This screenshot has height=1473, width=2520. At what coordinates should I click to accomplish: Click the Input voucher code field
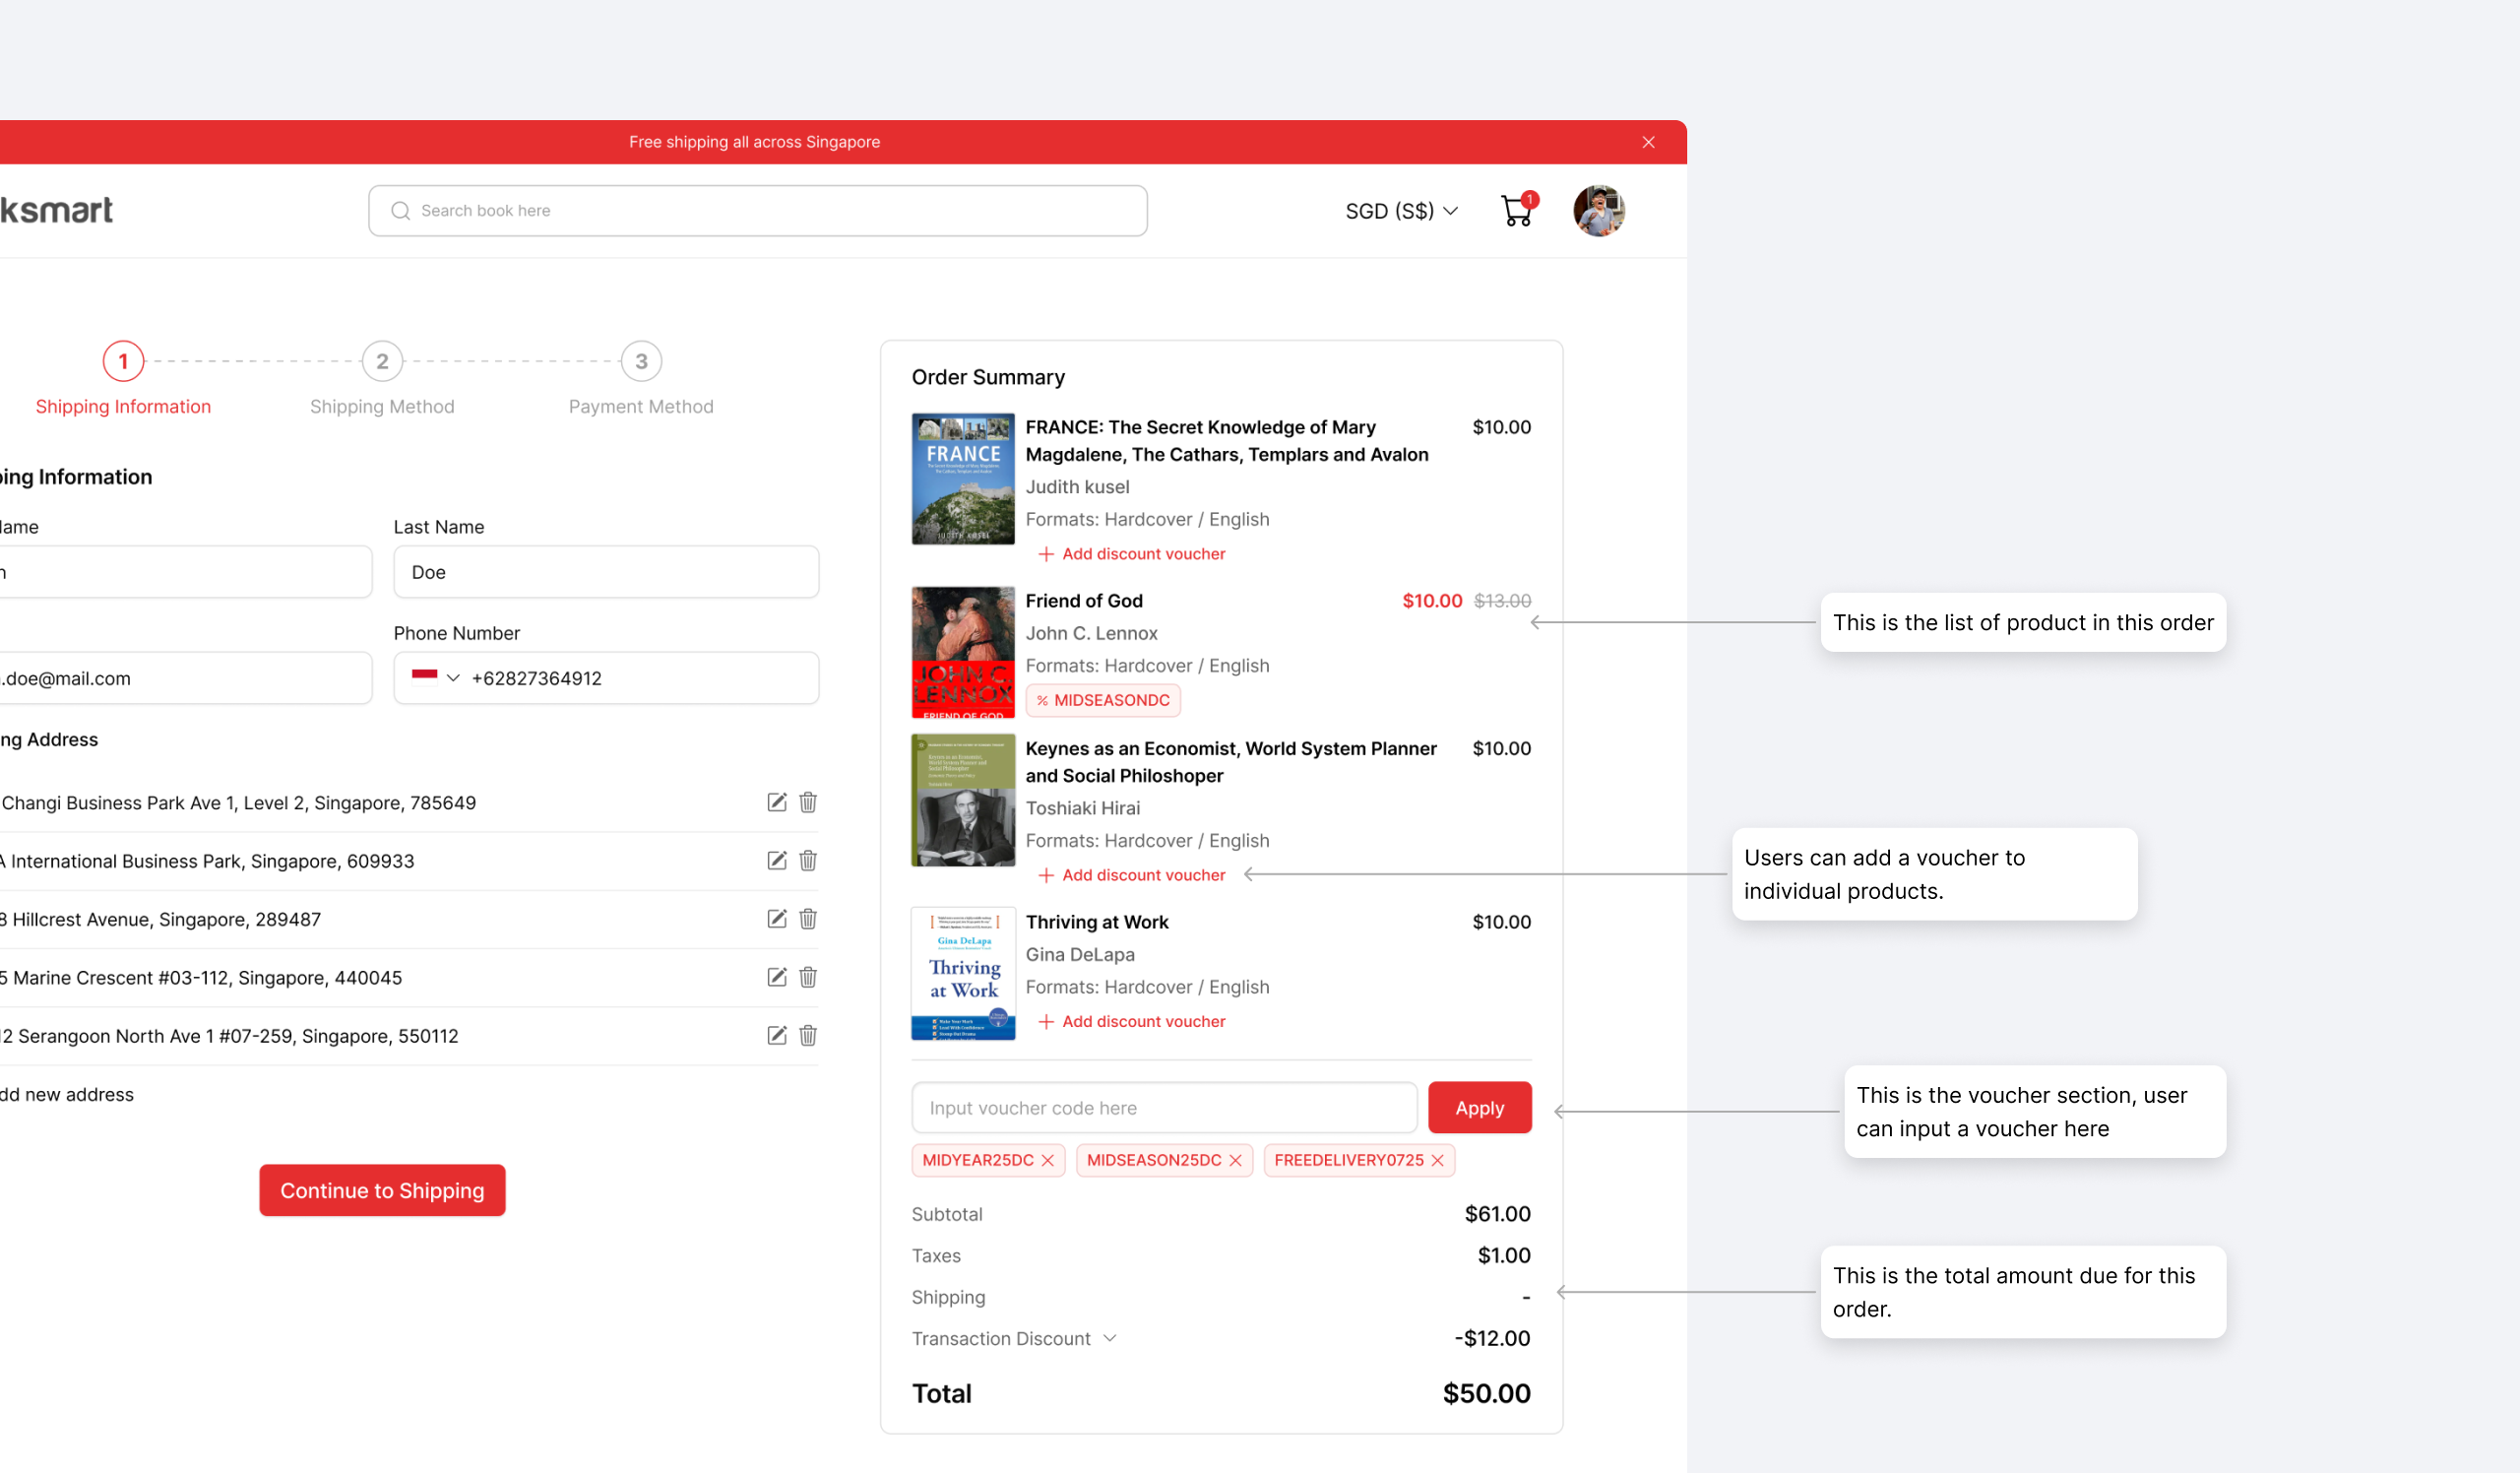1164,1107
